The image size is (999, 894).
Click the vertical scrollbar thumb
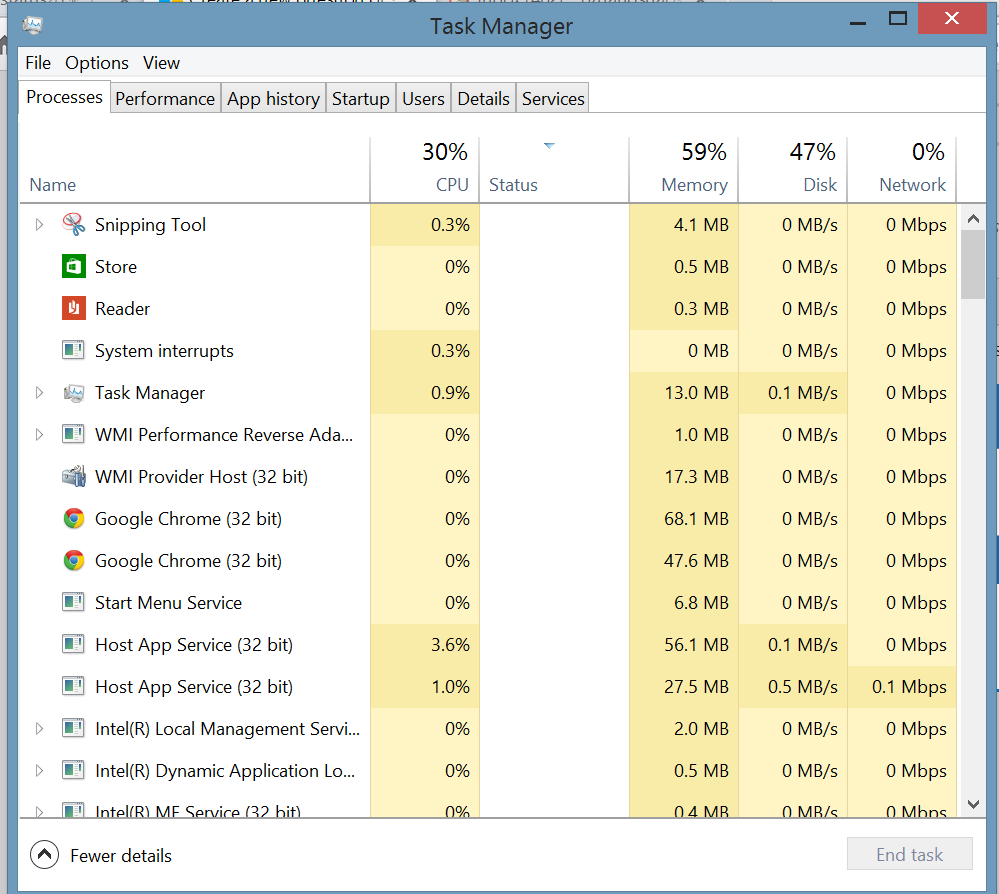[973, 264]
